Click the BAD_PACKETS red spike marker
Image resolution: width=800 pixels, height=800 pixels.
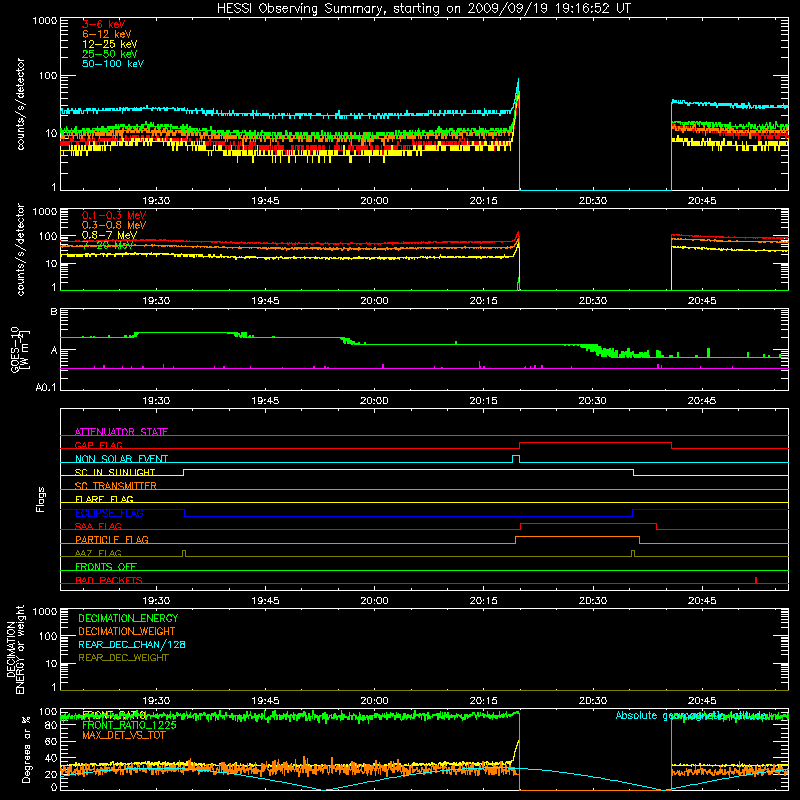(x=756, y=580)
